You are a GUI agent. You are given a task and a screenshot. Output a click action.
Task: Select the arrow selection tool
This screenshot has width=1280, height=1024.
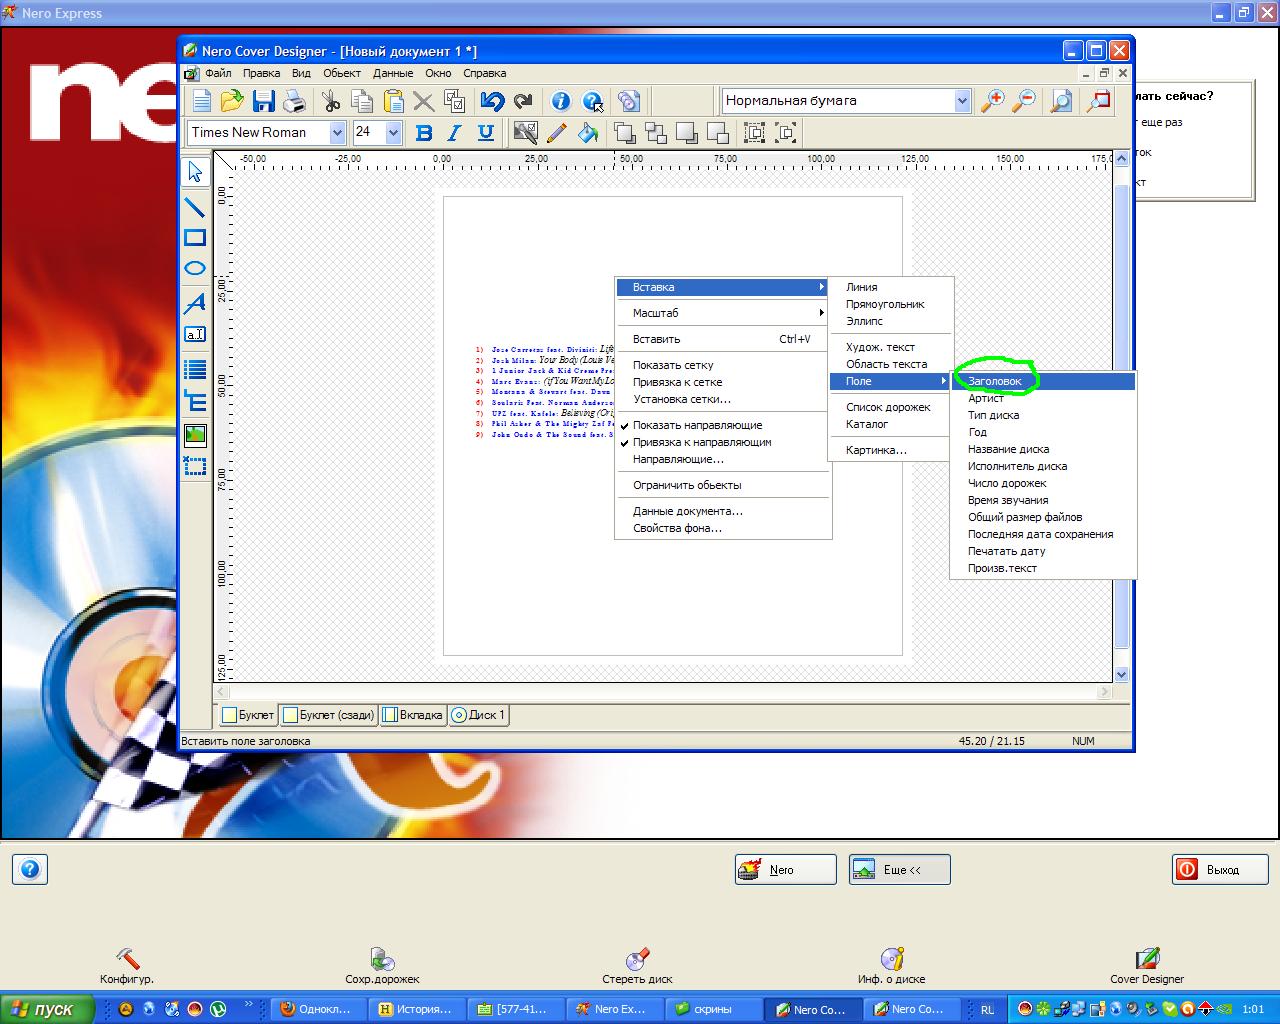pyautogui.click(x=195, y=172)
